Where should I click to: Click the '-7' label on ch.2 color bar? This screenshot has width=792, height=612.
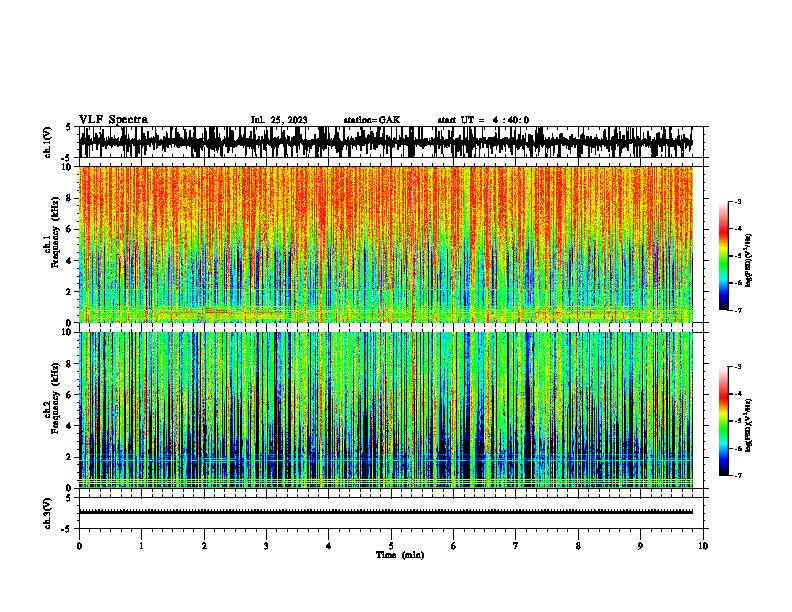738,476
